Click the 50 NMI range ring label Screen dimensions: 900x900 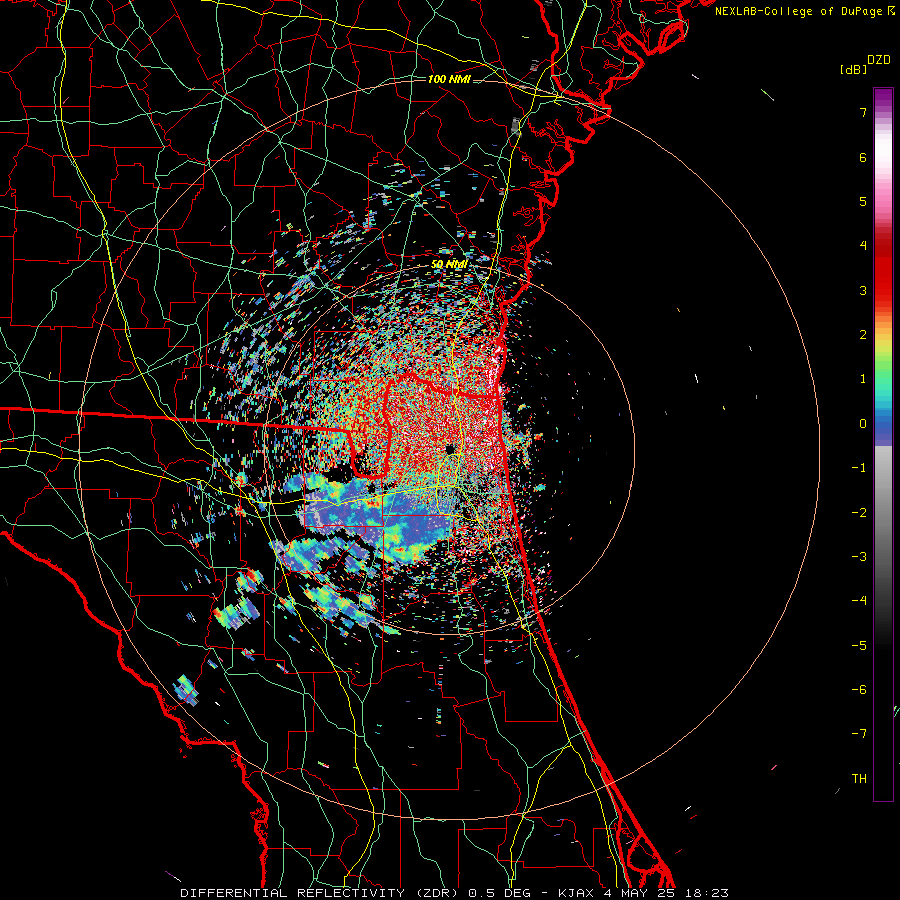point(449,264)
